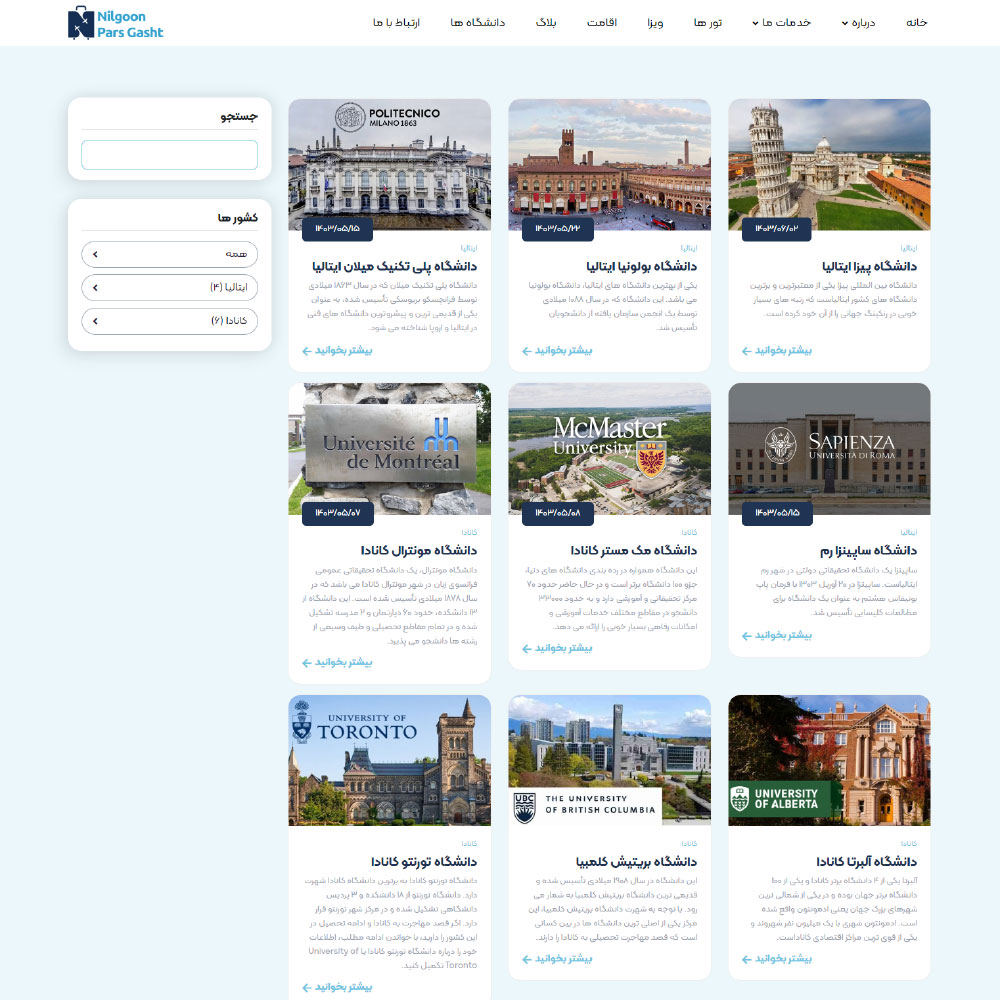Open the Université de Montréal thumbnail
The image size is (1000, 1000).
pos(390,449)
